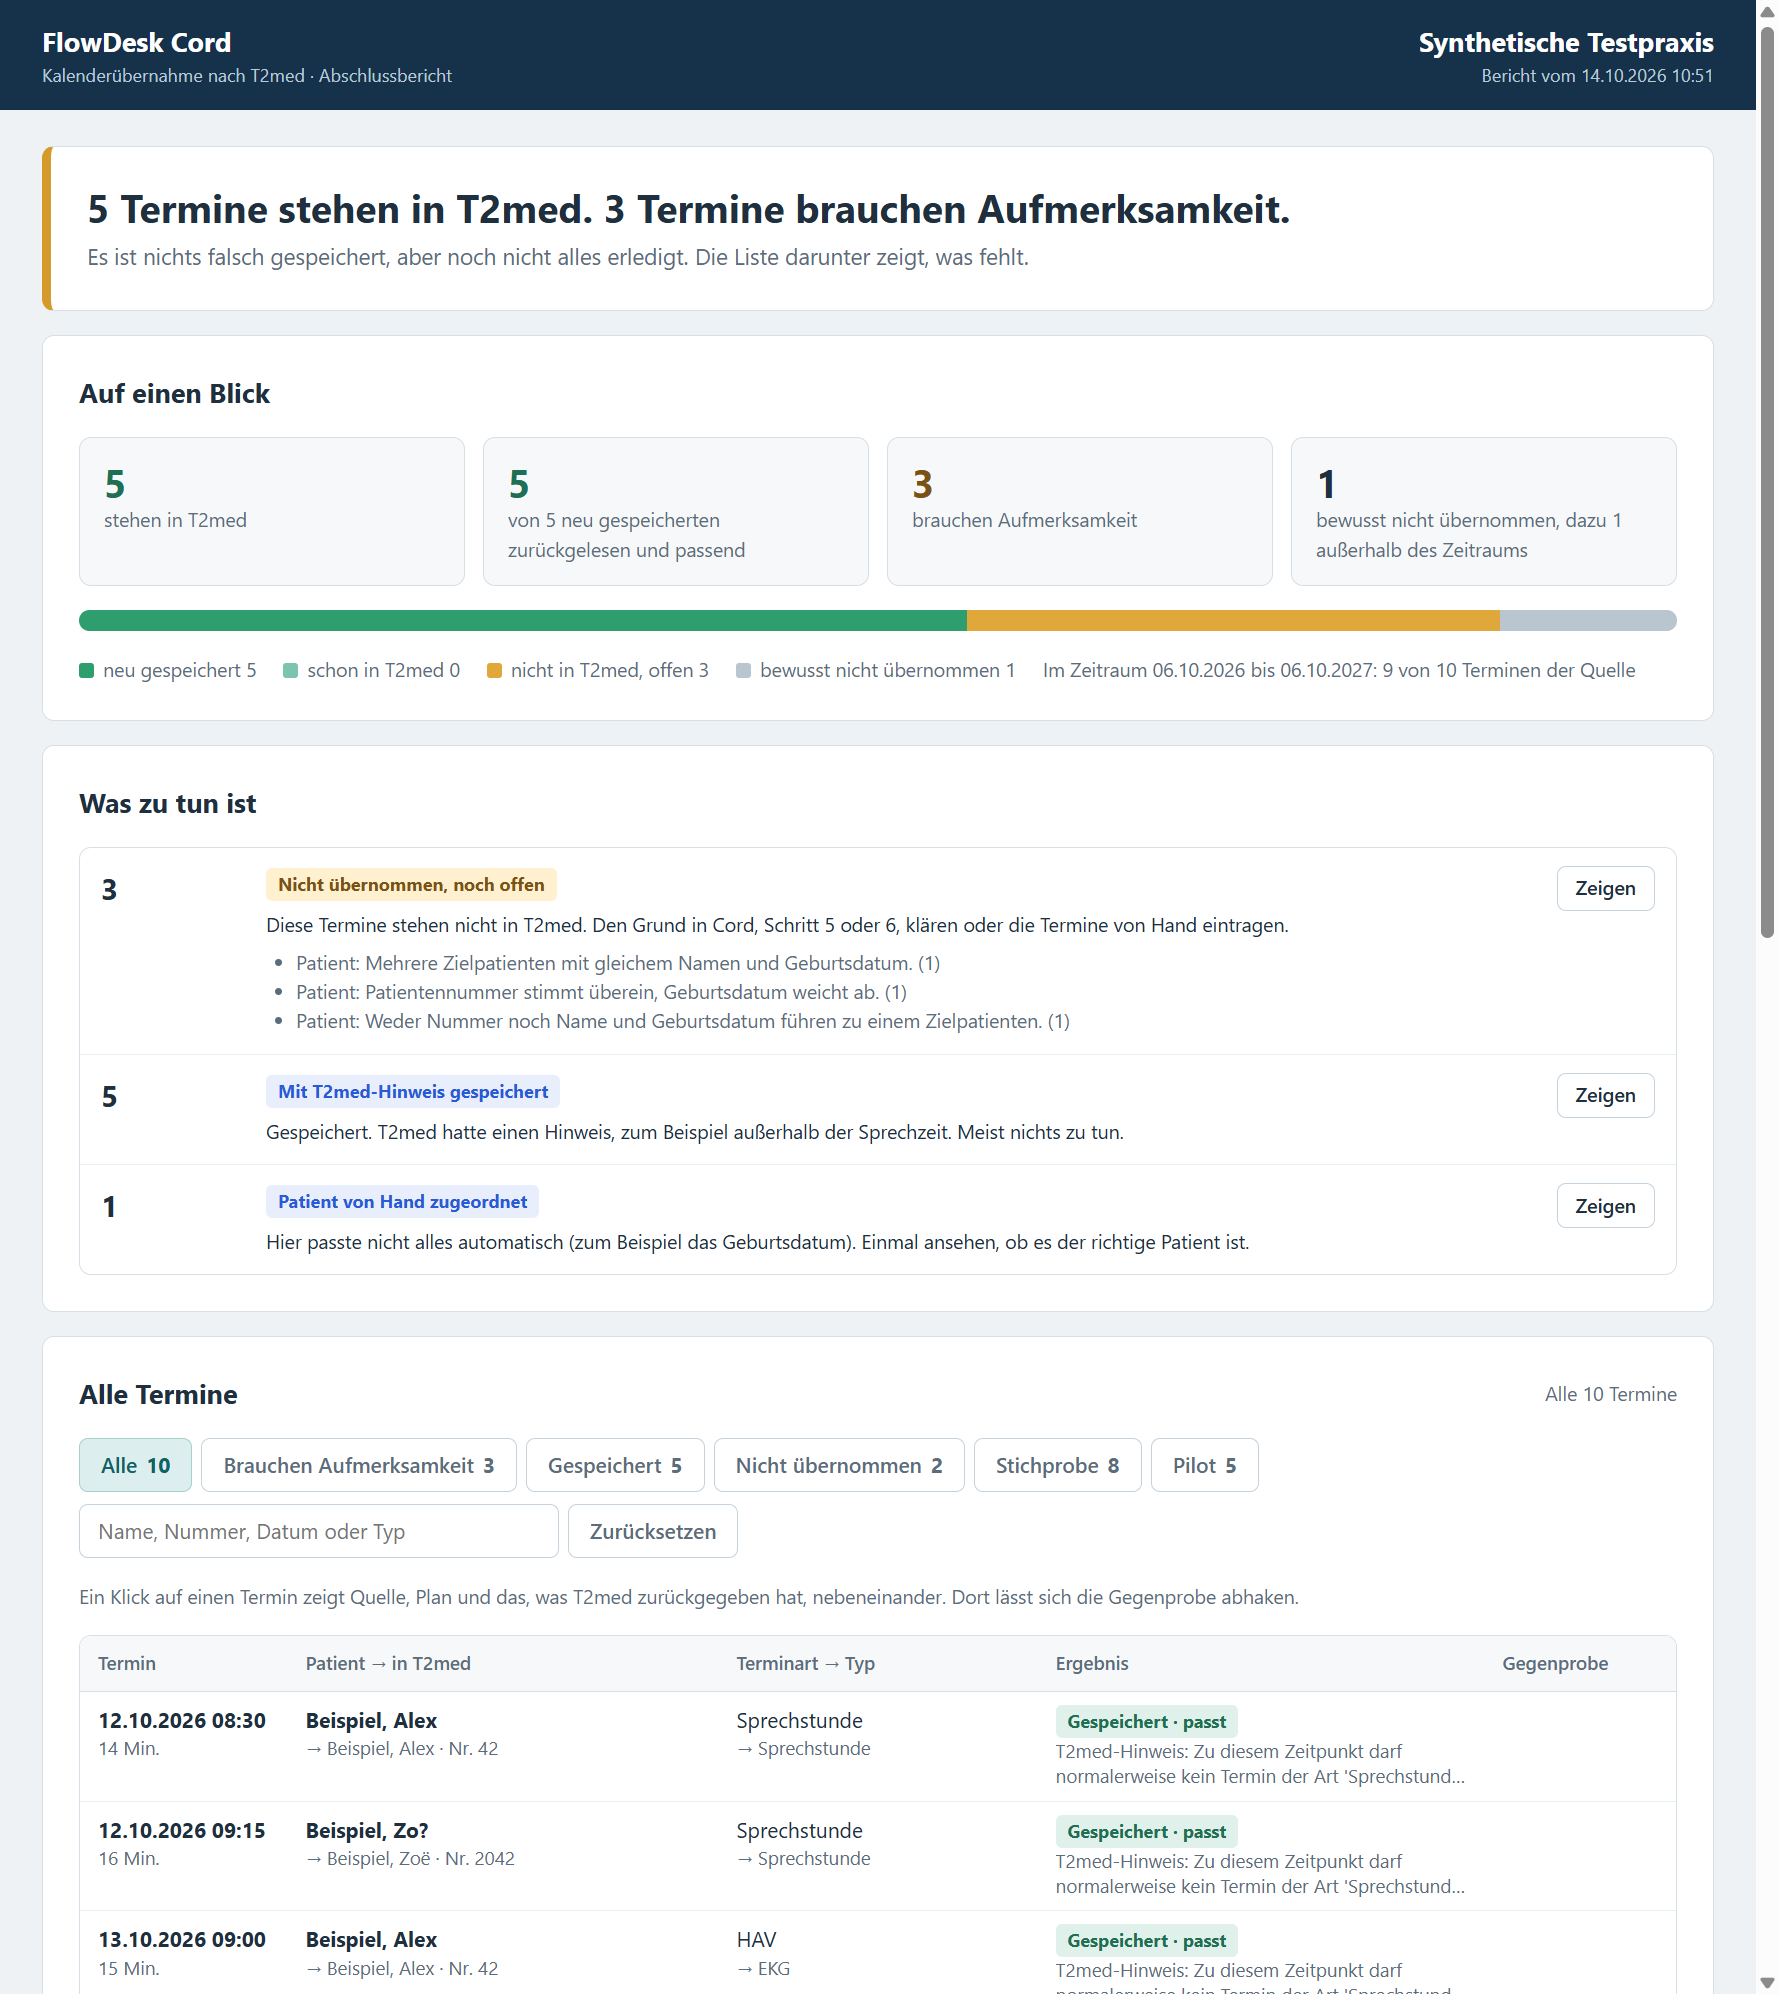
Task: Show the 'Nicht übernommen, noch offen' appointments
Action: coord(1605,888)
